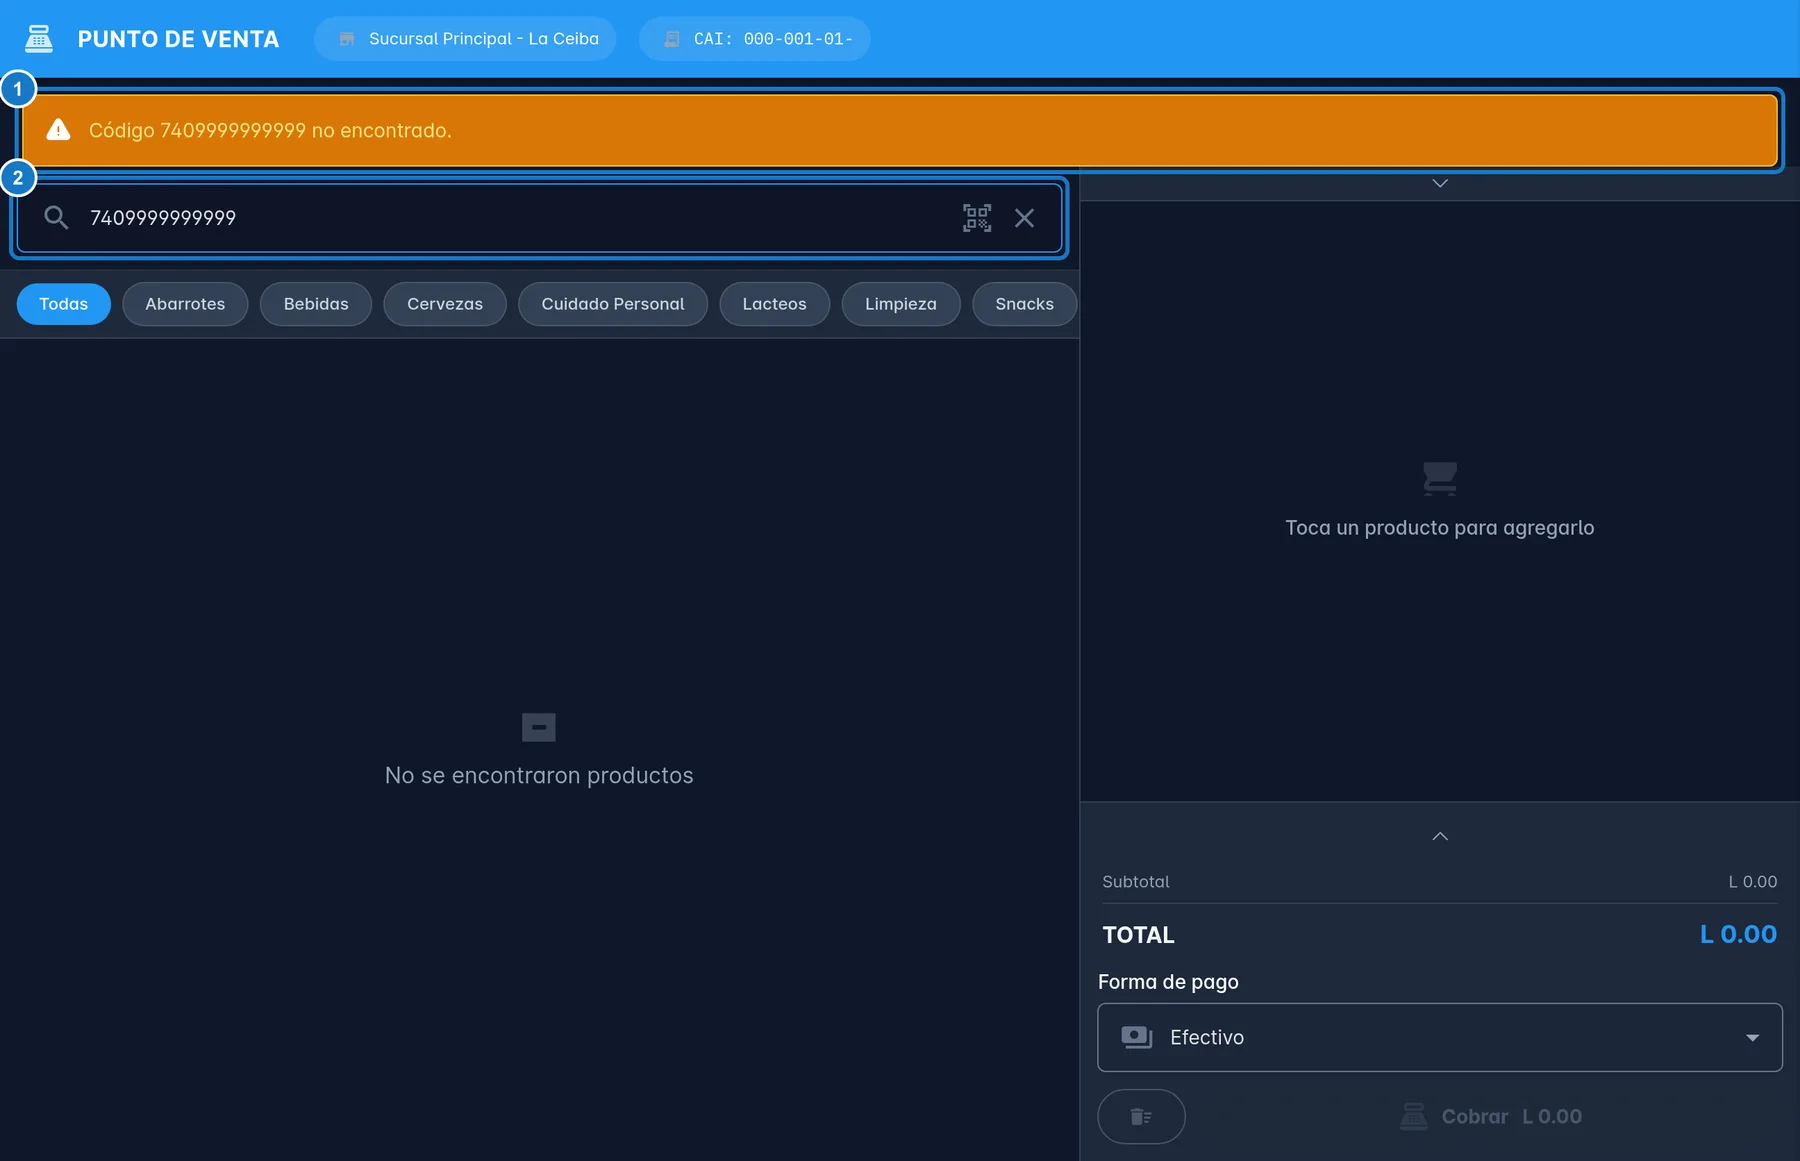Click the 'No se encontraron productos' text

pos(539,776)
